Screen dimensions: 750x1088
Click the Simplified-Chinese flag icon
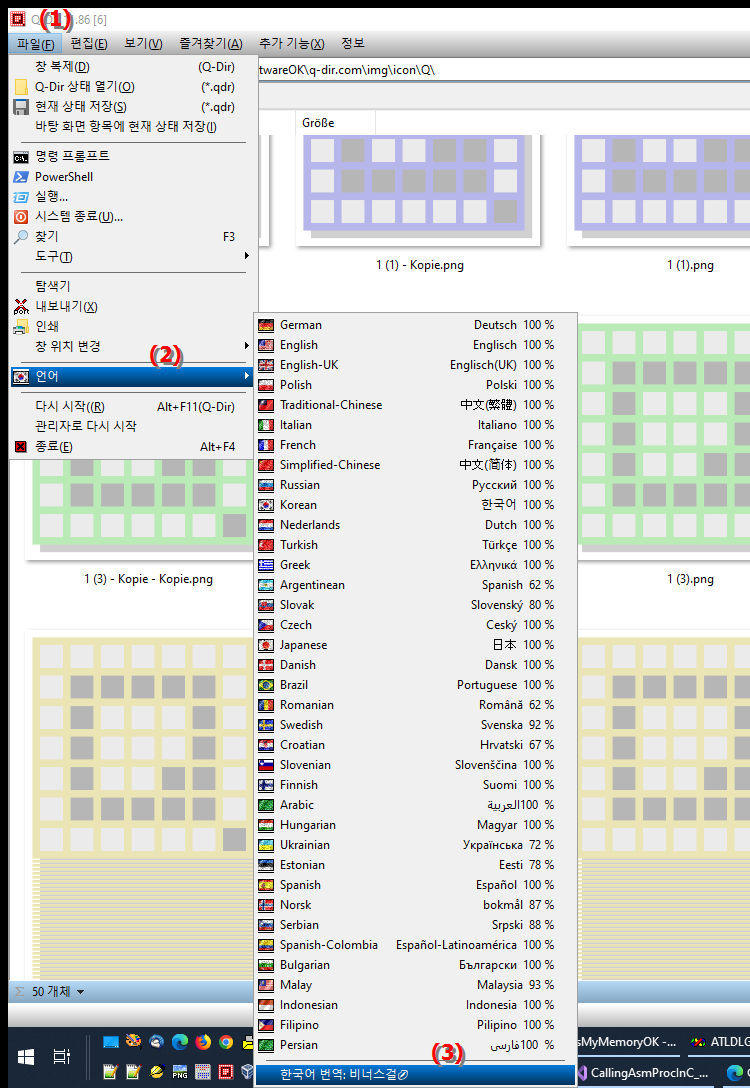[266, 465]
